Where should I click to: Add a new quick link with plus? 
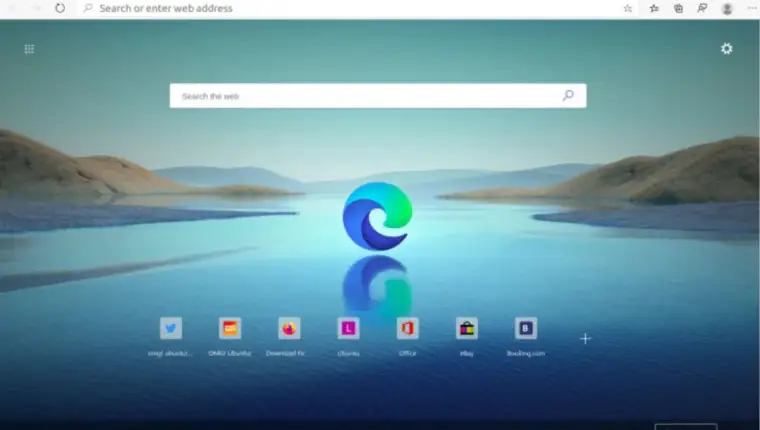(x=585, y=338)
